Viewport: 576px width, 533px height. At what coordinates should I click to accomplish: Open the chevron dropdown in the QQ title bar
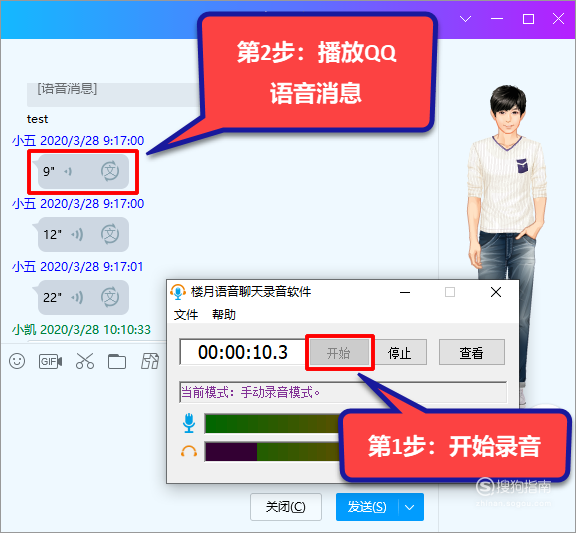[x=465, y=19]
